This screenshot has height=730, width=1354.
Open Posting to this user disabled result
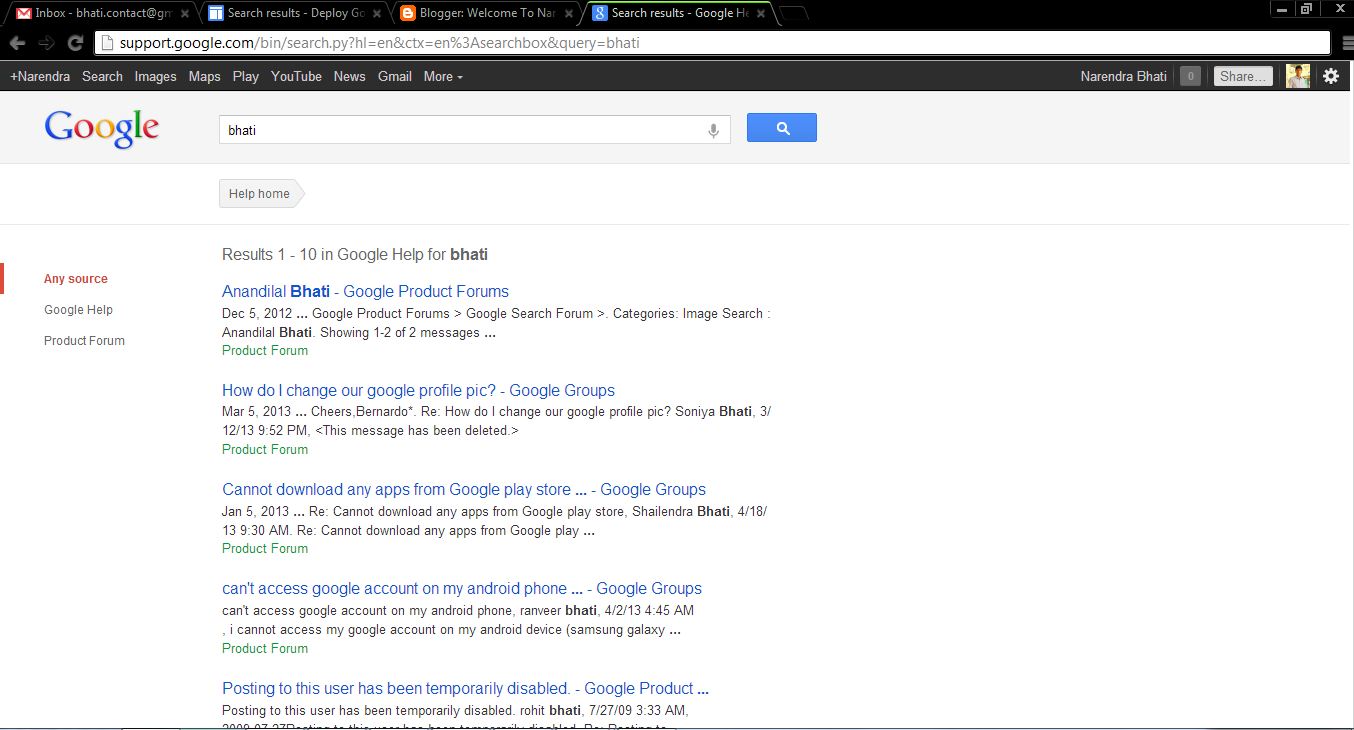(x=465, y=688)
